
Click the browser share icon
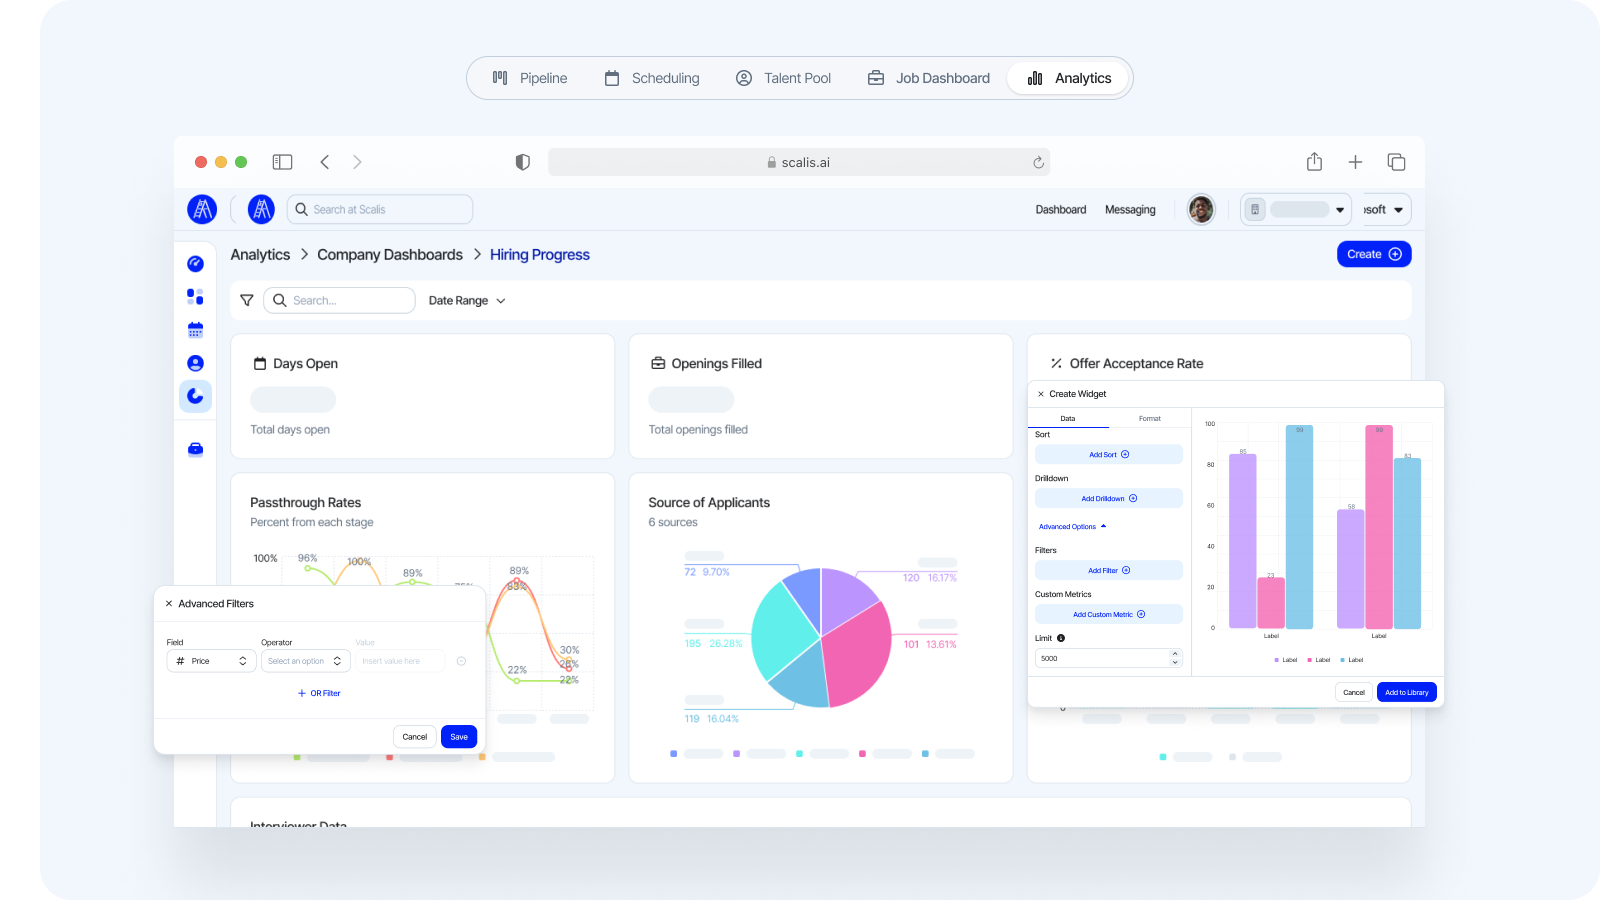click(1314, 162)
